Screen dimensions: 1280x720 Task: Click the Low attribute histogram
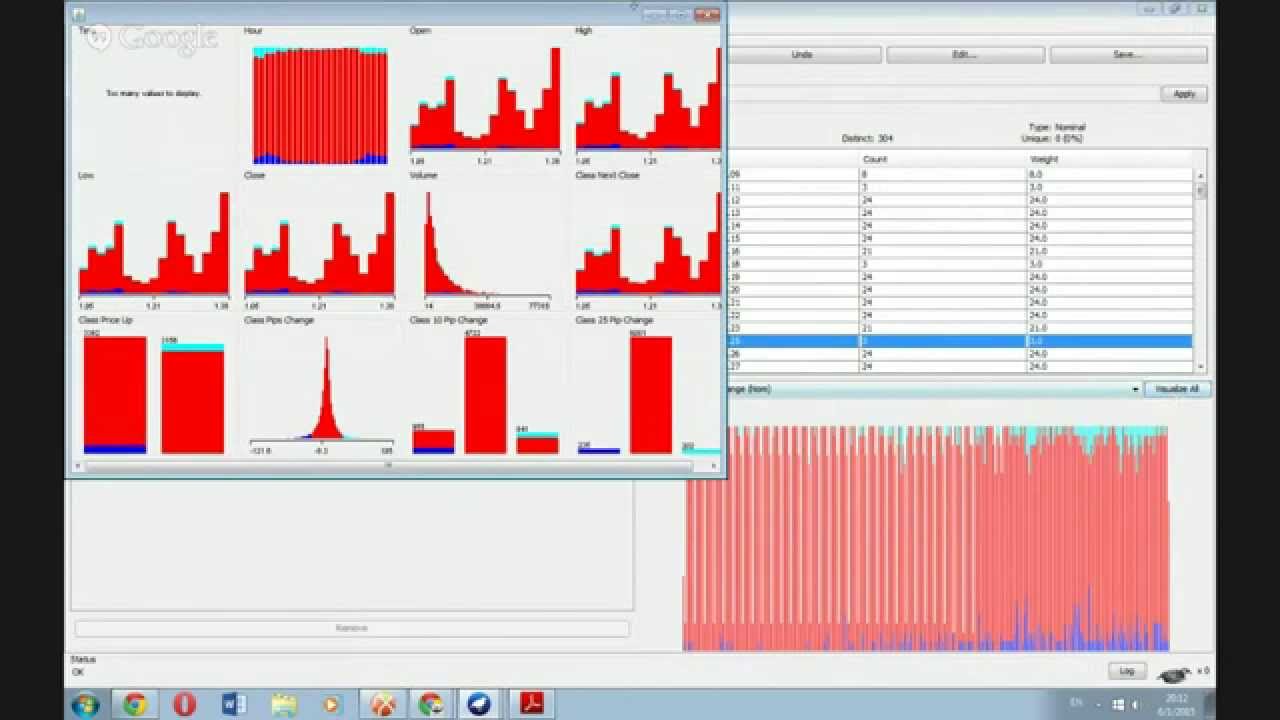click(154, 243)
